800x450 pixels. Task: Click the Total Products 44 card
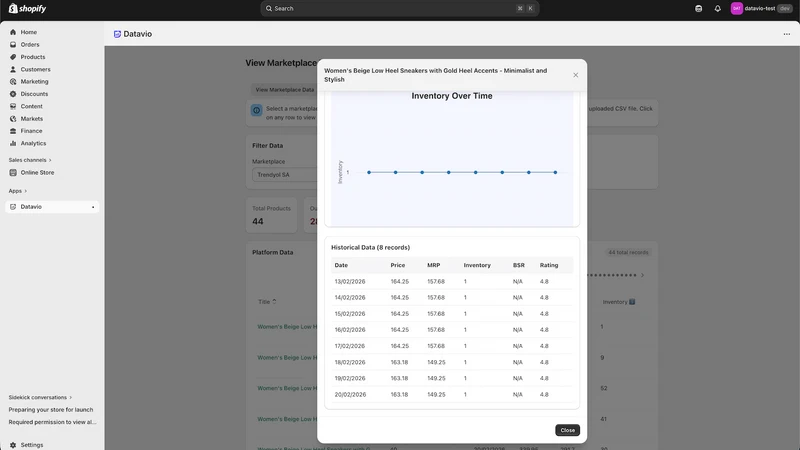coord(271,215)
